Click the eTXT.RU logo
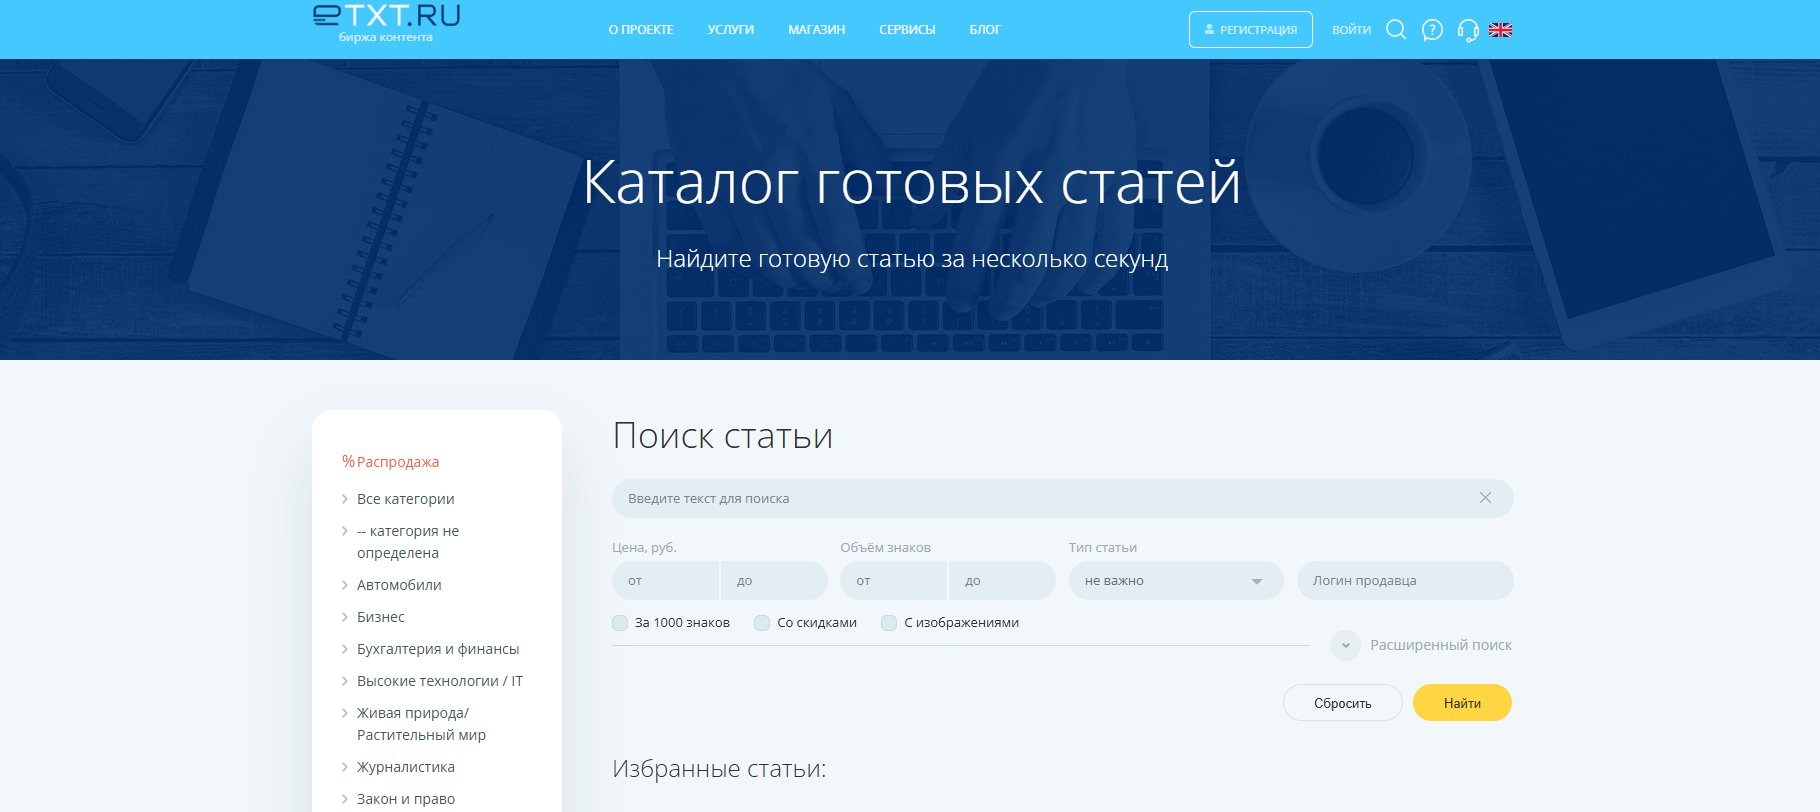This screenshot has height=812, width=1820. [386, 23]
